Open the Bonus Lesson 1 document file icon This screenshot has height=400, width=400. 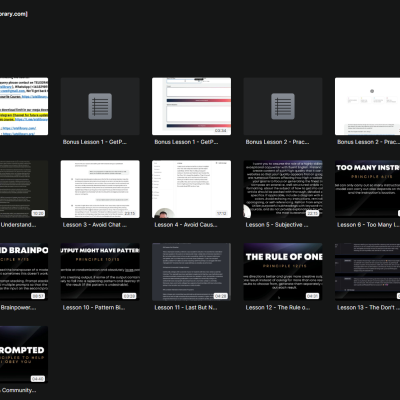(x=100, y=106)
